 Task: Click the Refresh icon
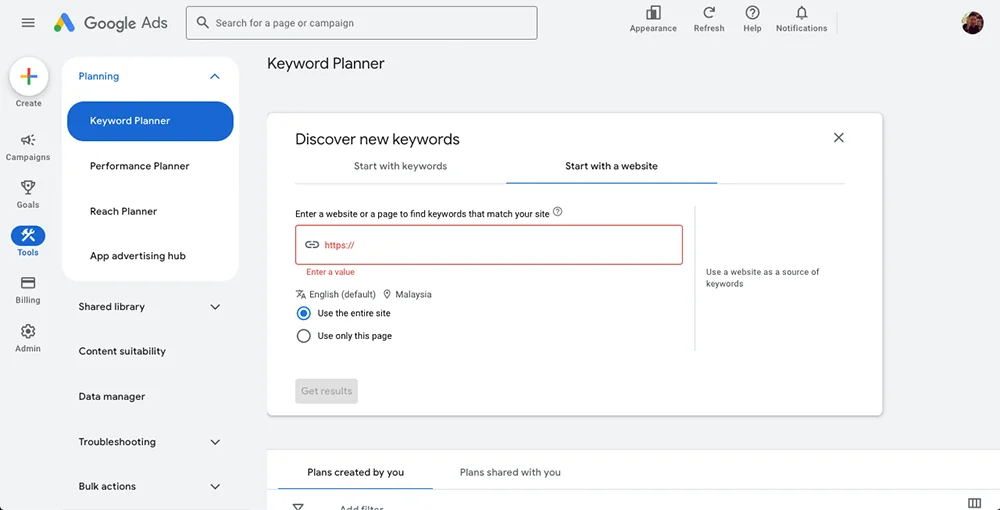point(709,13)
